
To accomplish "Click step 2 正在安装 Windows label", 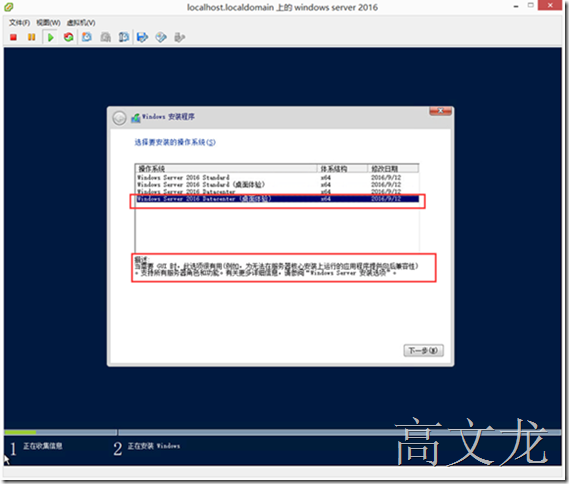I will (154, 446).
